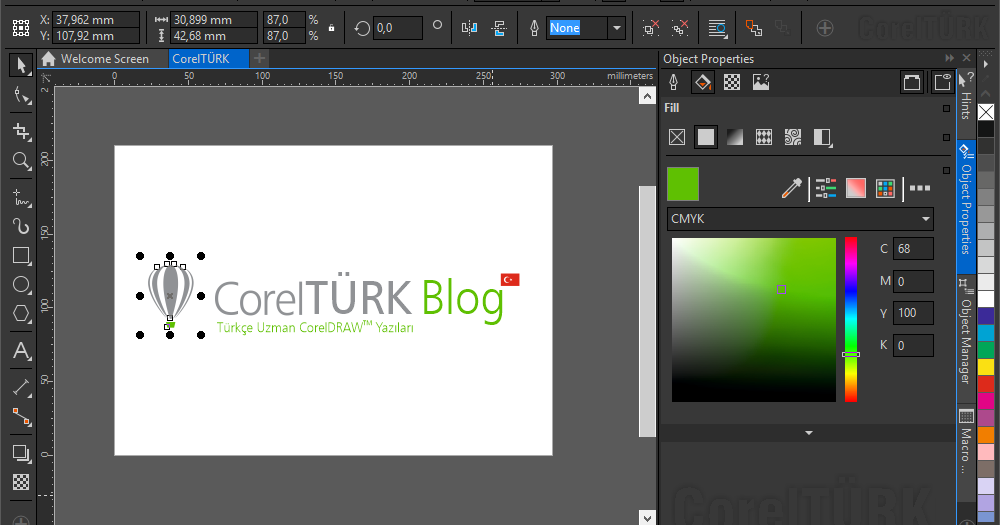Select the Ellipse tool
Screen dimensions: 1000x525
pyautogui.click(x=21, y=285)
